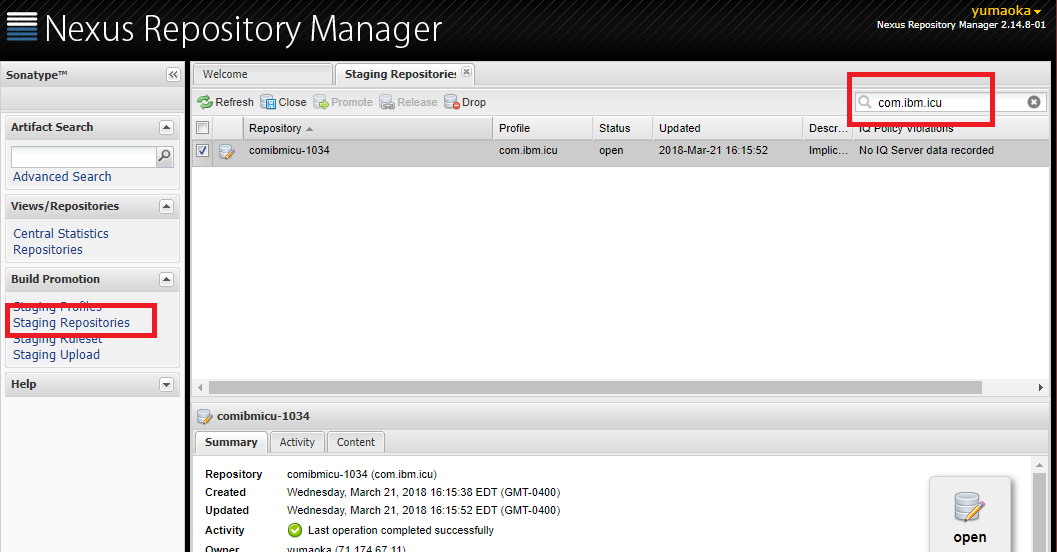Sort by the Repository column header
Viewport: 1057px width, 552px height.
click(x=367, y=128)
